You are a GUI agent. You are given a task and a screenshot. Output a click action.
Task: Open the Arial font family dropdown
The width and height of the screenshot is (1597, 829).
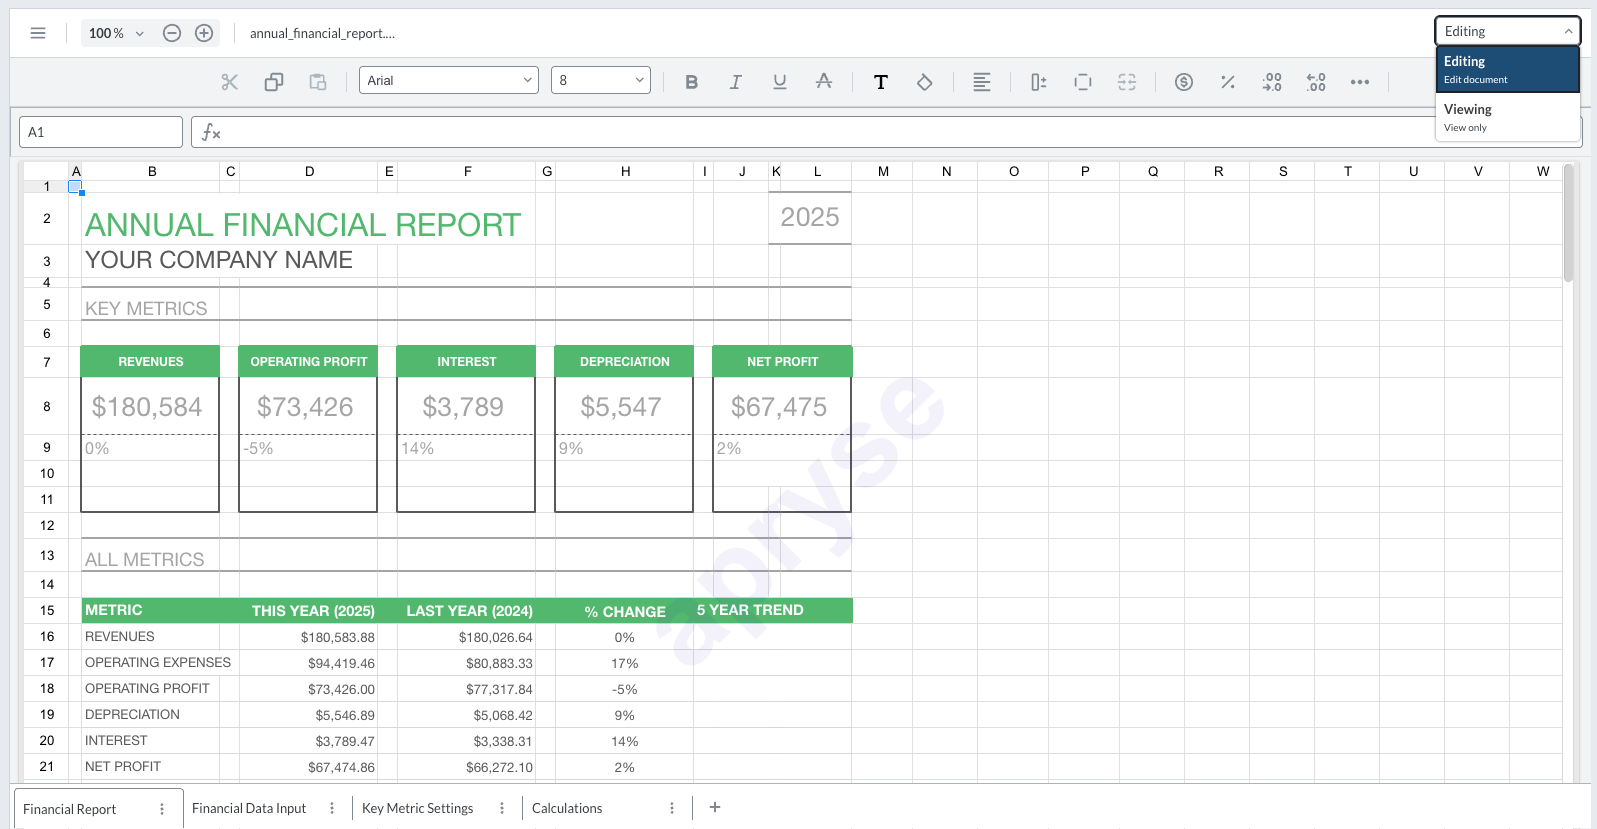pos(449,80)
